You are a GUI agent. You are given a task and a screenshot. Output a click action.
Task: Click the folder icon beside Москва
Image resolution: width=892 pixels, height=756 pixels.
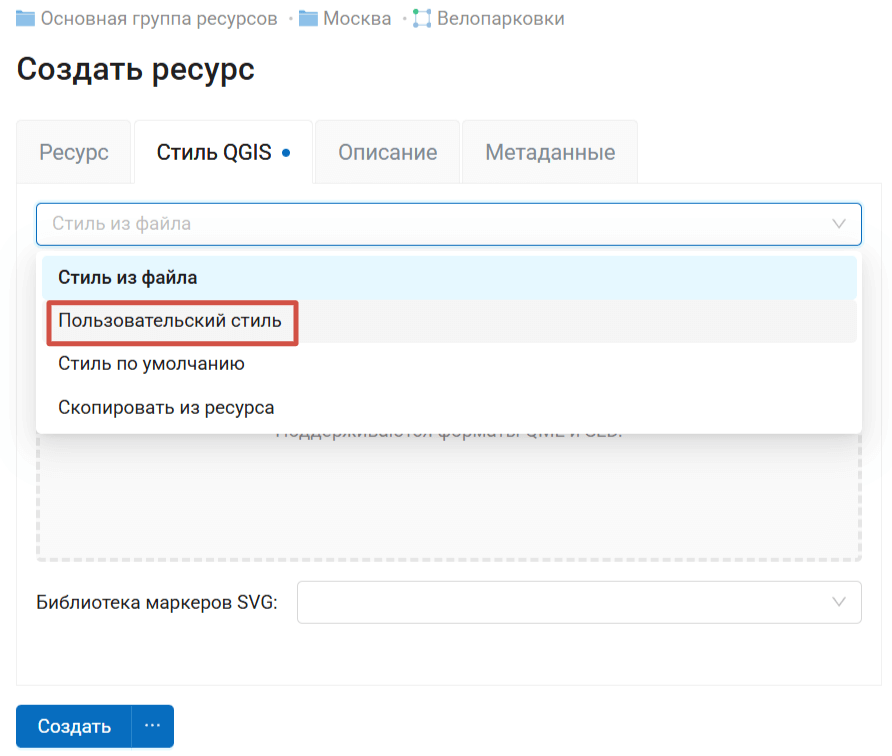[308, 19]
